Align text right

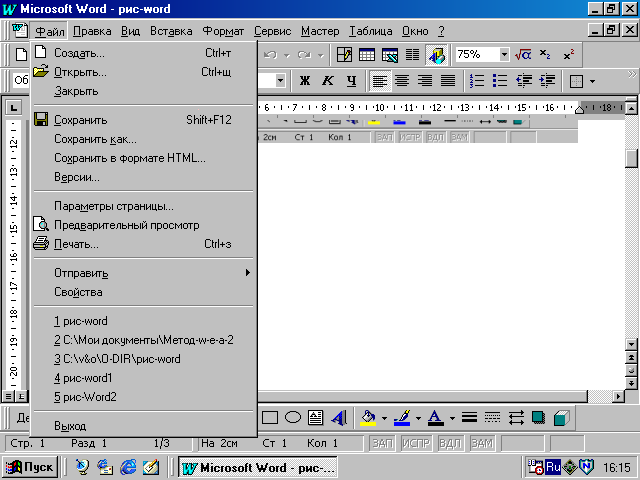click(x=425, y=81)
